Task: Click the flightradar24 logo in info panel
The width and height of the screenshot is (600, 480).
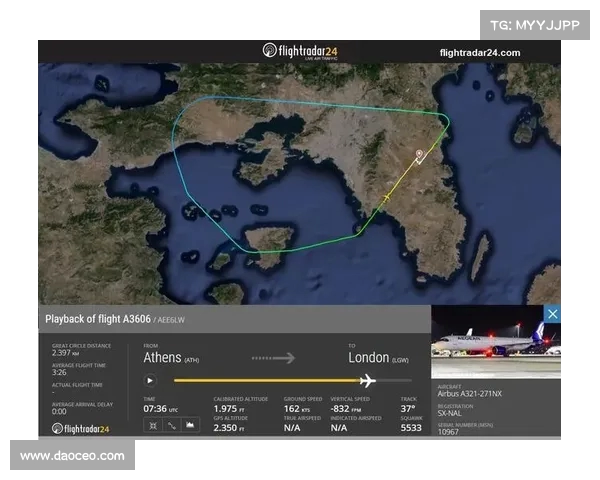Action: coord(81,429)
